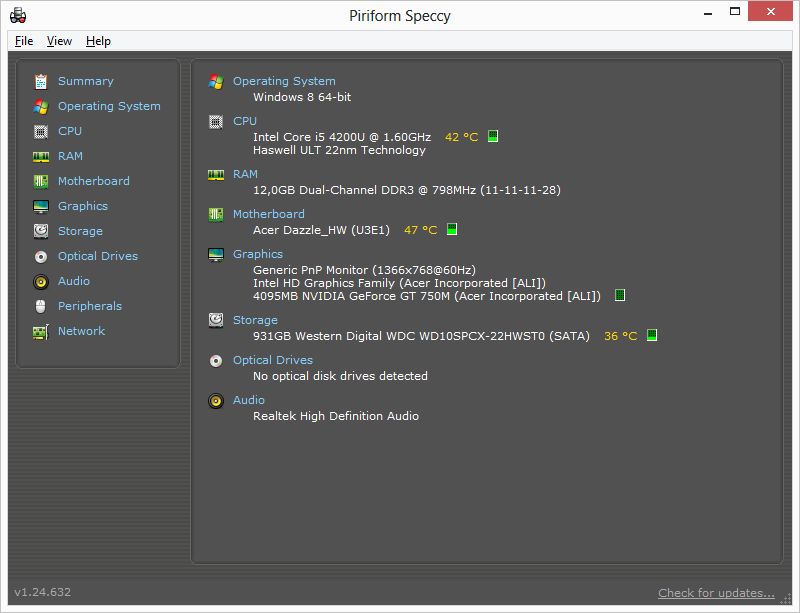Viewport: 800px width, 613px height.
Task: Click the Peripherals mouse icon in sidebar
Action: [41, 306]
